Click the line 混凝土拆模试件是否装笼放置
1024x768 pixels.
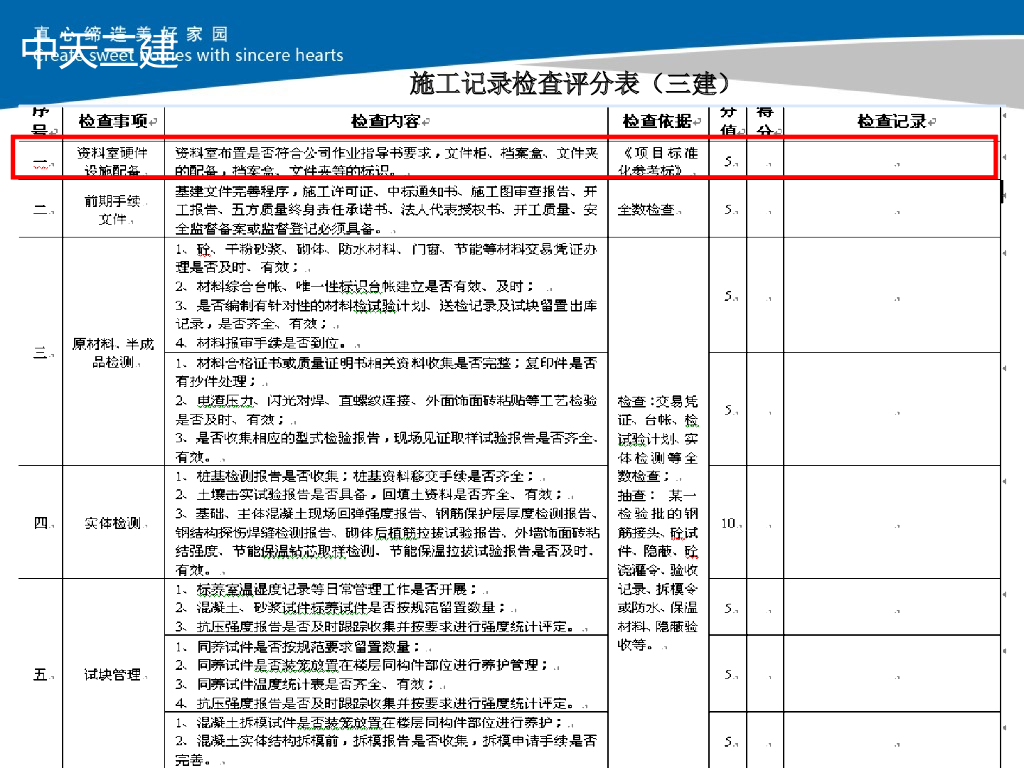point(368,723)
